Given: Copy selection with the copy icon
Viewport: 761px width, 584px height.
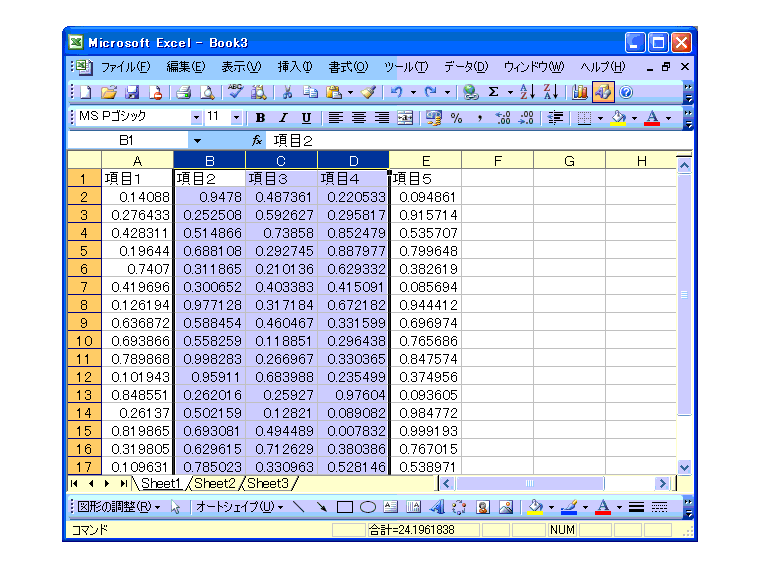Looking at the screenshot, I should [x=310, y=92].
